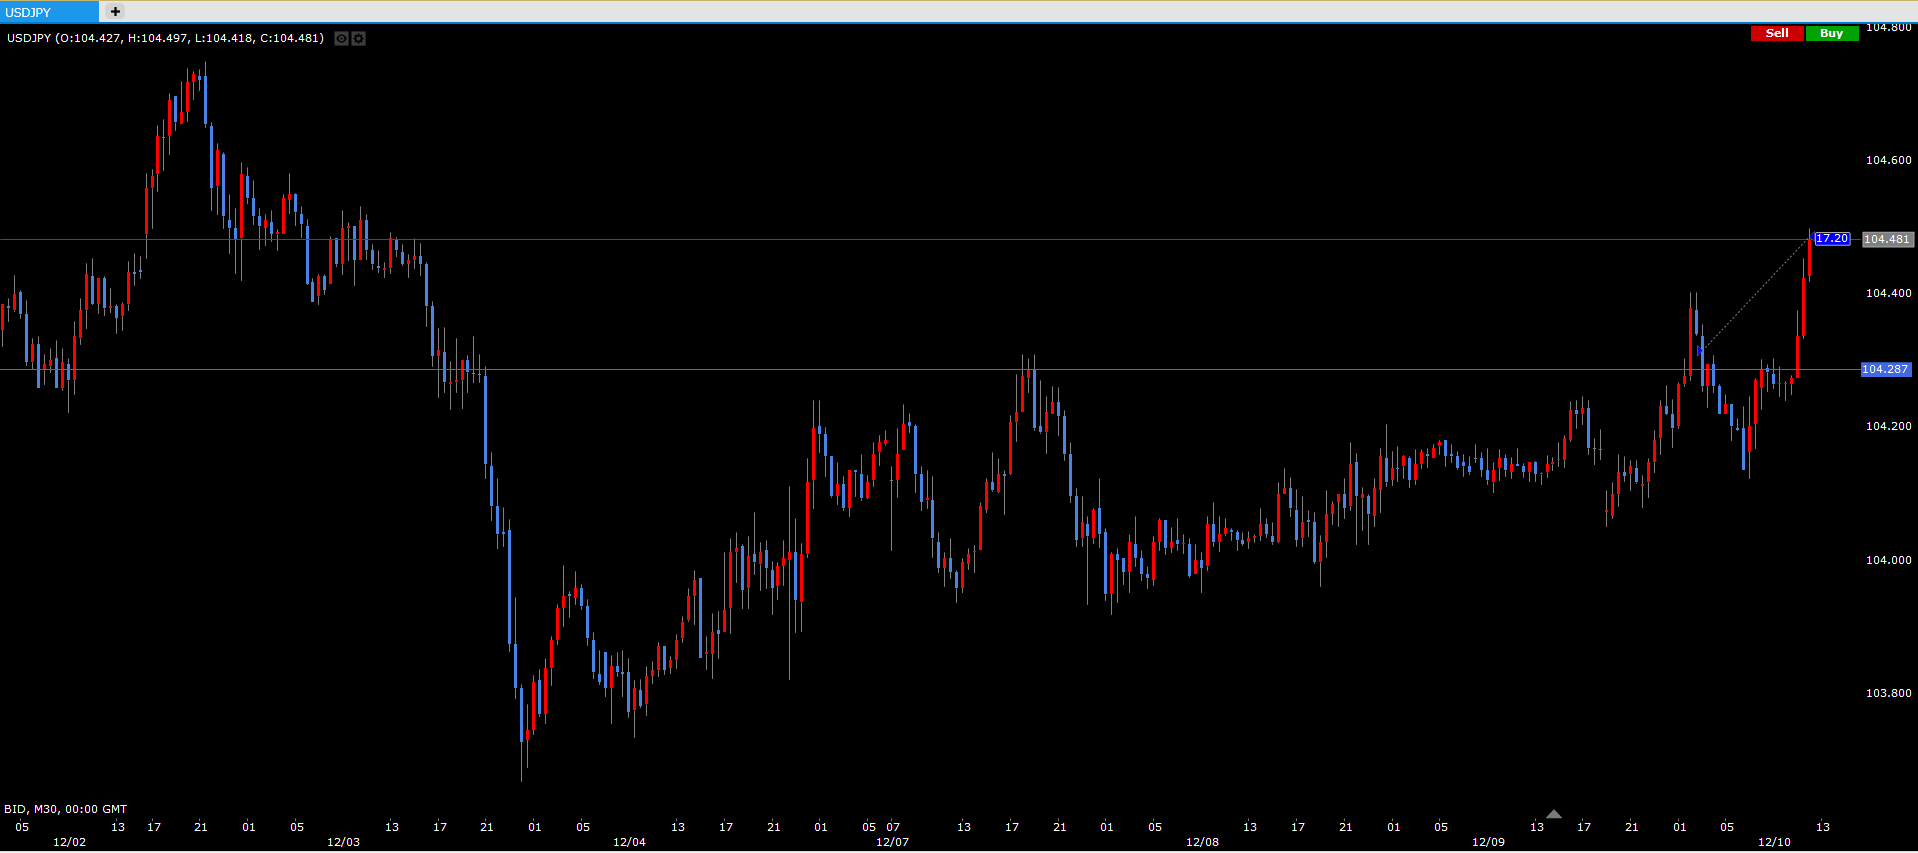
Task: Open chart settings gear icon
Action: tap(359, 39)
